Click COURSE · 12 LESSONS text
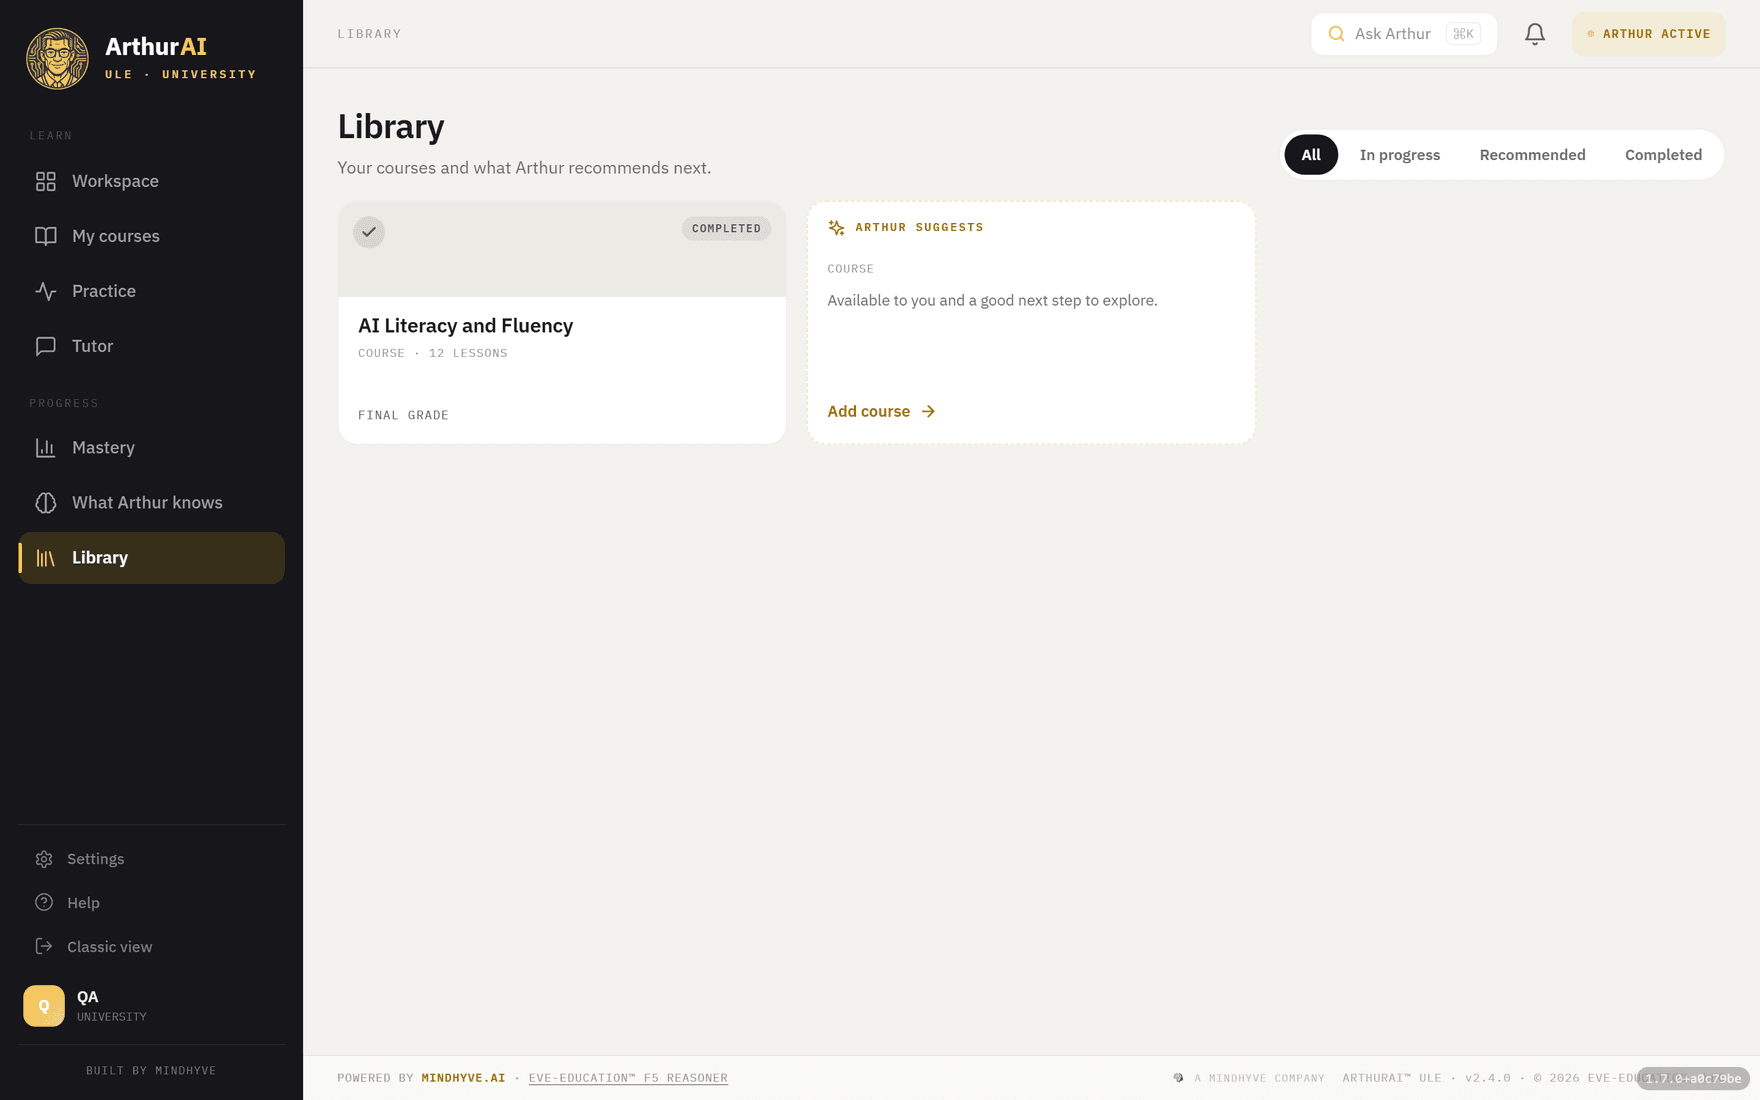Image resolution: width=1760 pixels, height=1100 pixels. [x=432, y=353]
